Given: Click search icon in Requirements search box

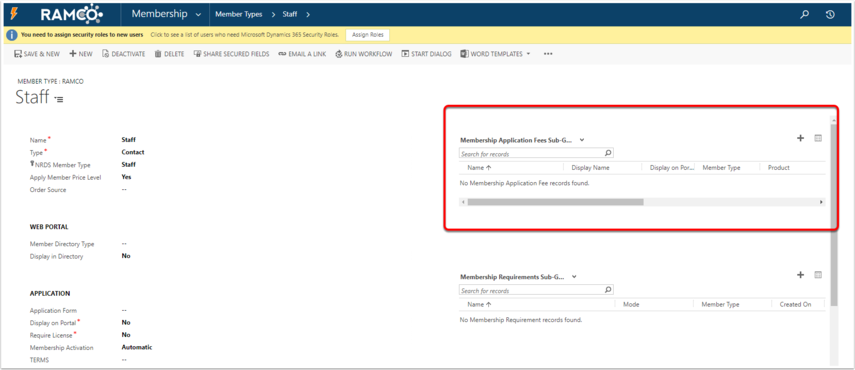Looking at the screenshot, I should [608, 290].
